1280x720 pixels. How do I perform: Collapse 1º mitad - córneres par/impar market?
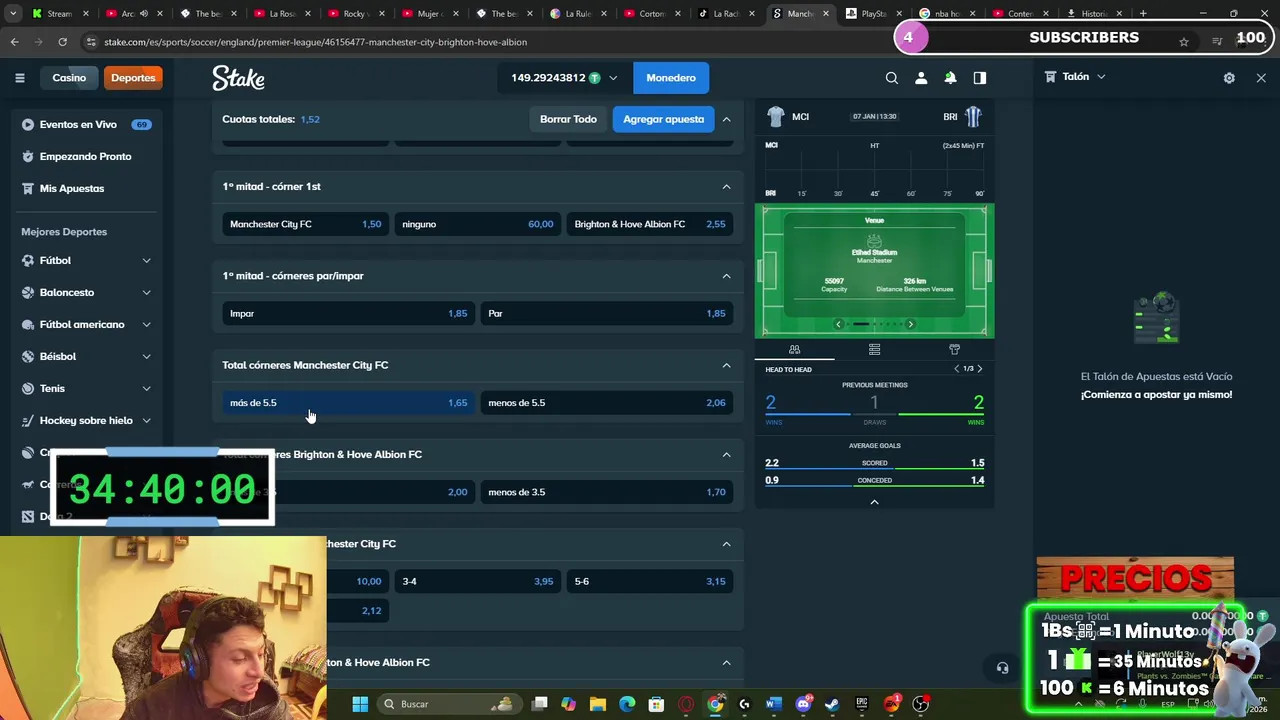pyautogui.click(x=726, y=276)
